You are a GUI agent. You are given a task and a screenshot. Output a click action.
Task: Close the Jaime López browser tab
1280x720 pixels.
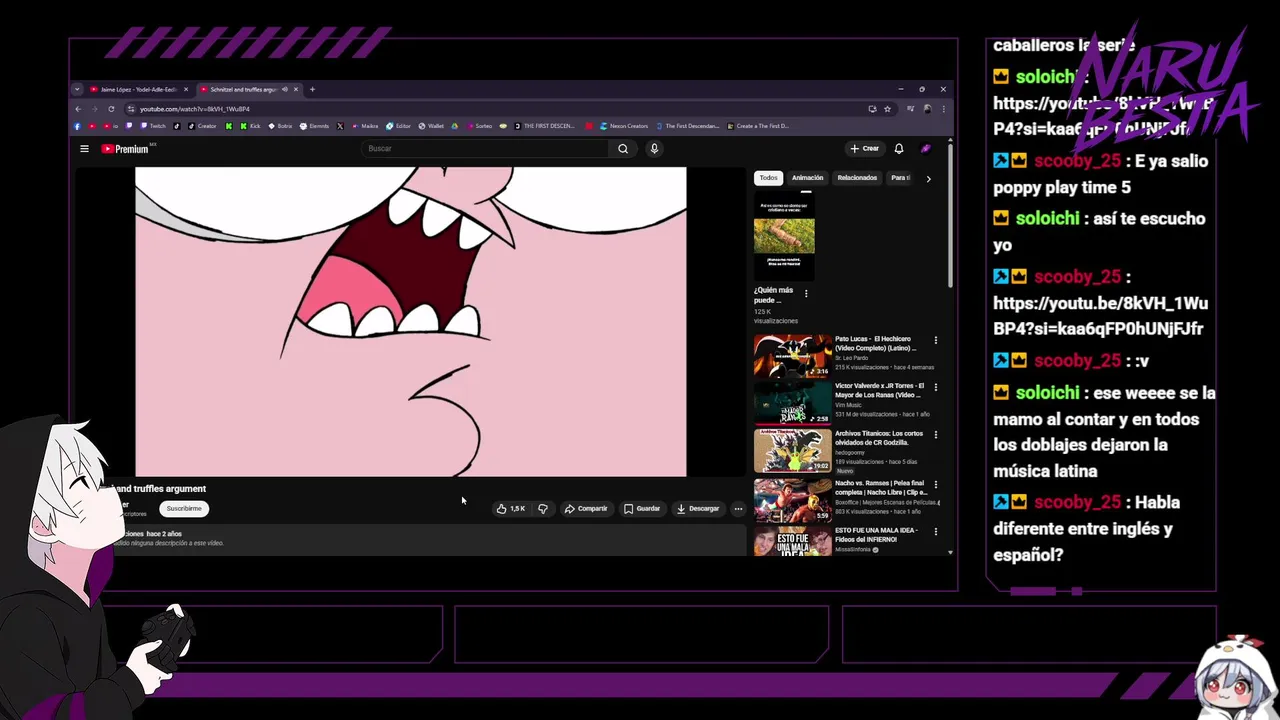pos(186,89)
